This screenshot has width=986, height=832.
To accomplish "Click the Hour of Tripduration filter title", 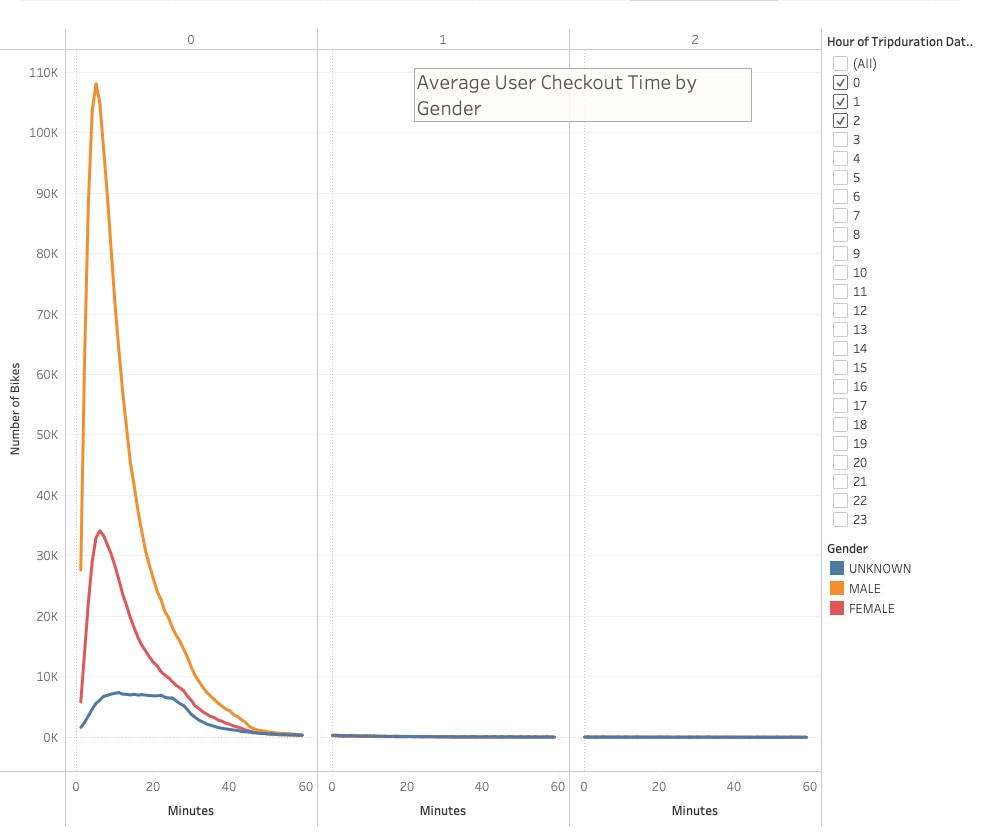I will (900, 42).
